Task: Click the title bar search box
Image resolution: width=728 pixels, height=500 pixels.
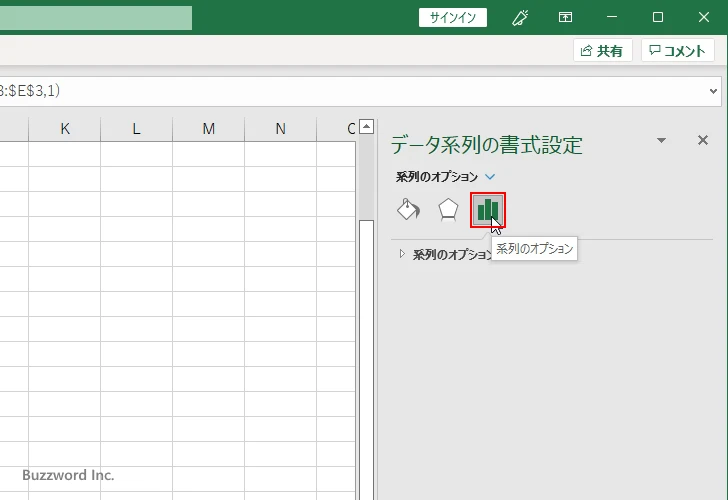Action: 96,18
